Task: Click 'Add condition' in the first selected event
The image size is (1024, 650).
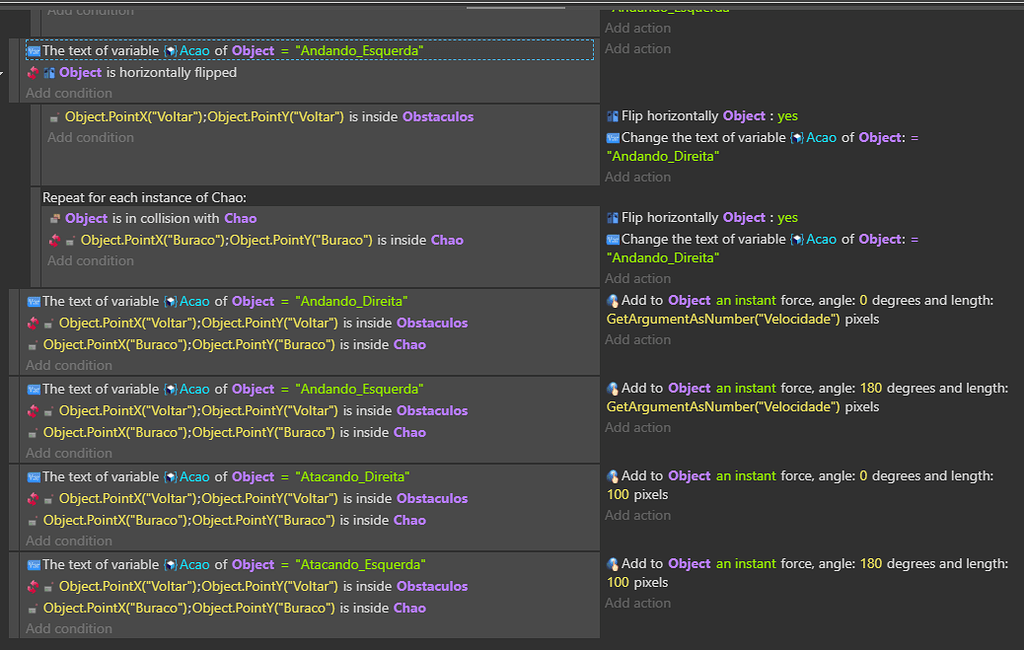Action: point(70,92)
